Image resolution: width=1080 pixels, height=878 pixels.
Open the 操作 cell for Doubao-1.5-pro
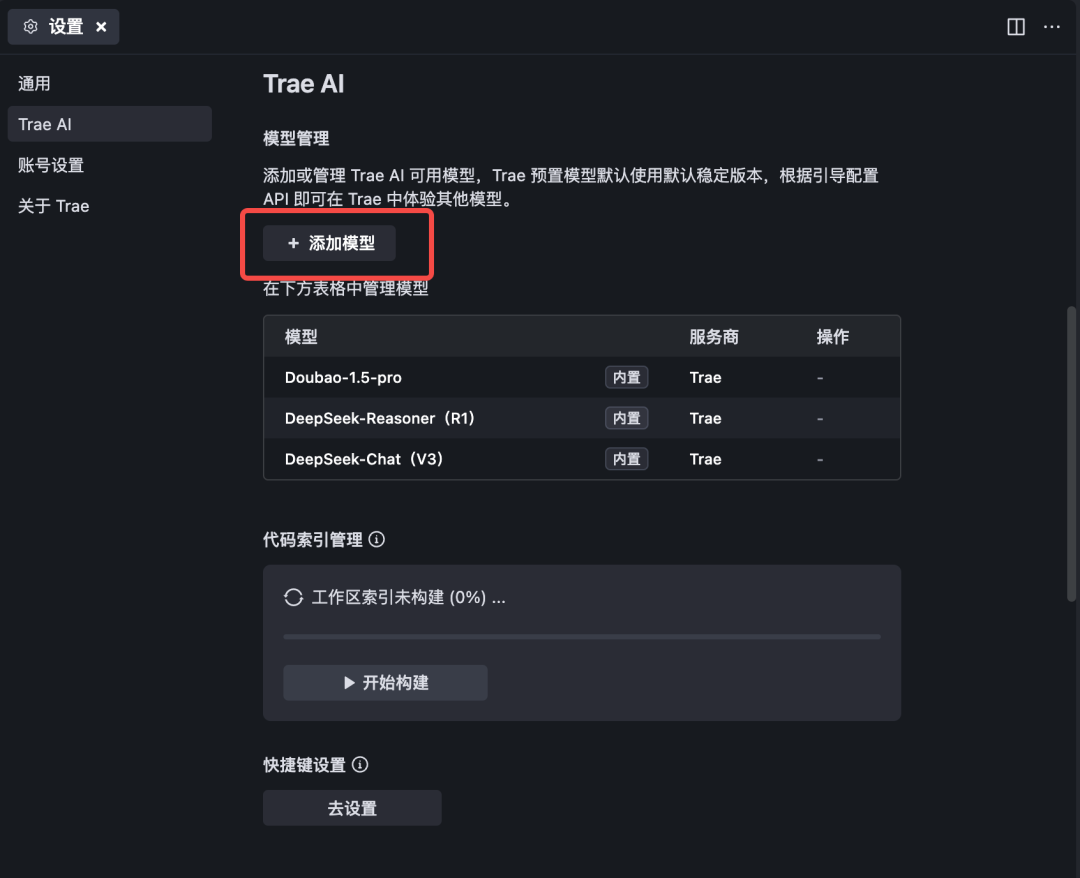pyautogui.click(x=820, y=377)
